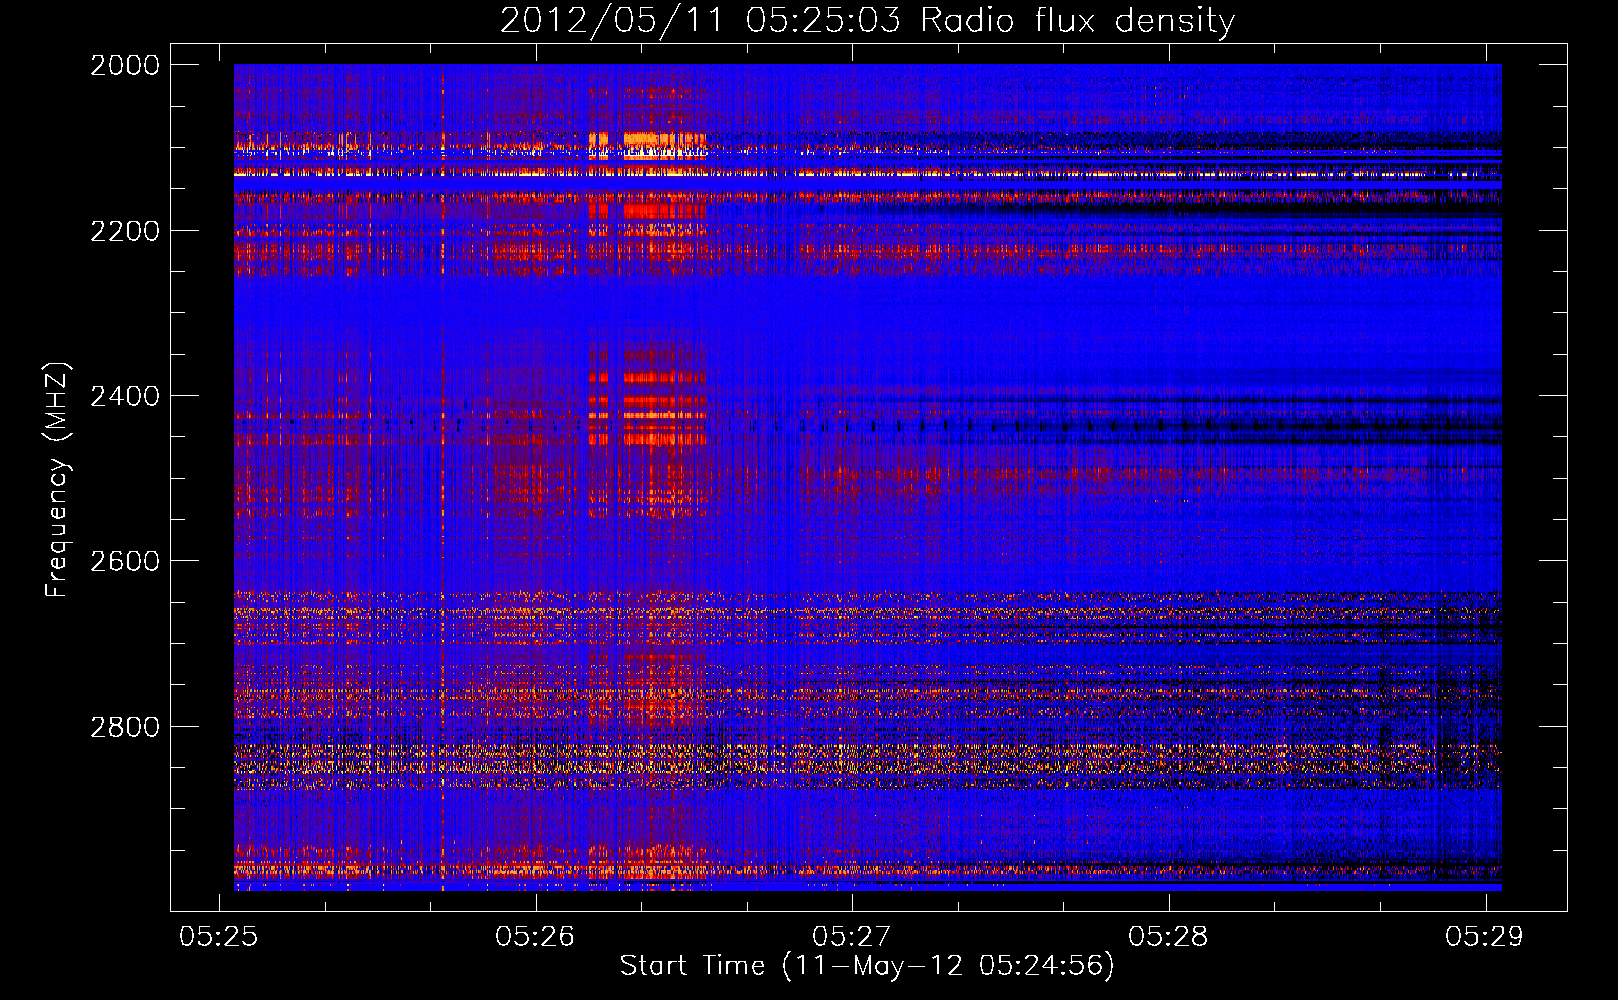
Task: Click the 2000 frequency axis label
Action: (125, 65)
